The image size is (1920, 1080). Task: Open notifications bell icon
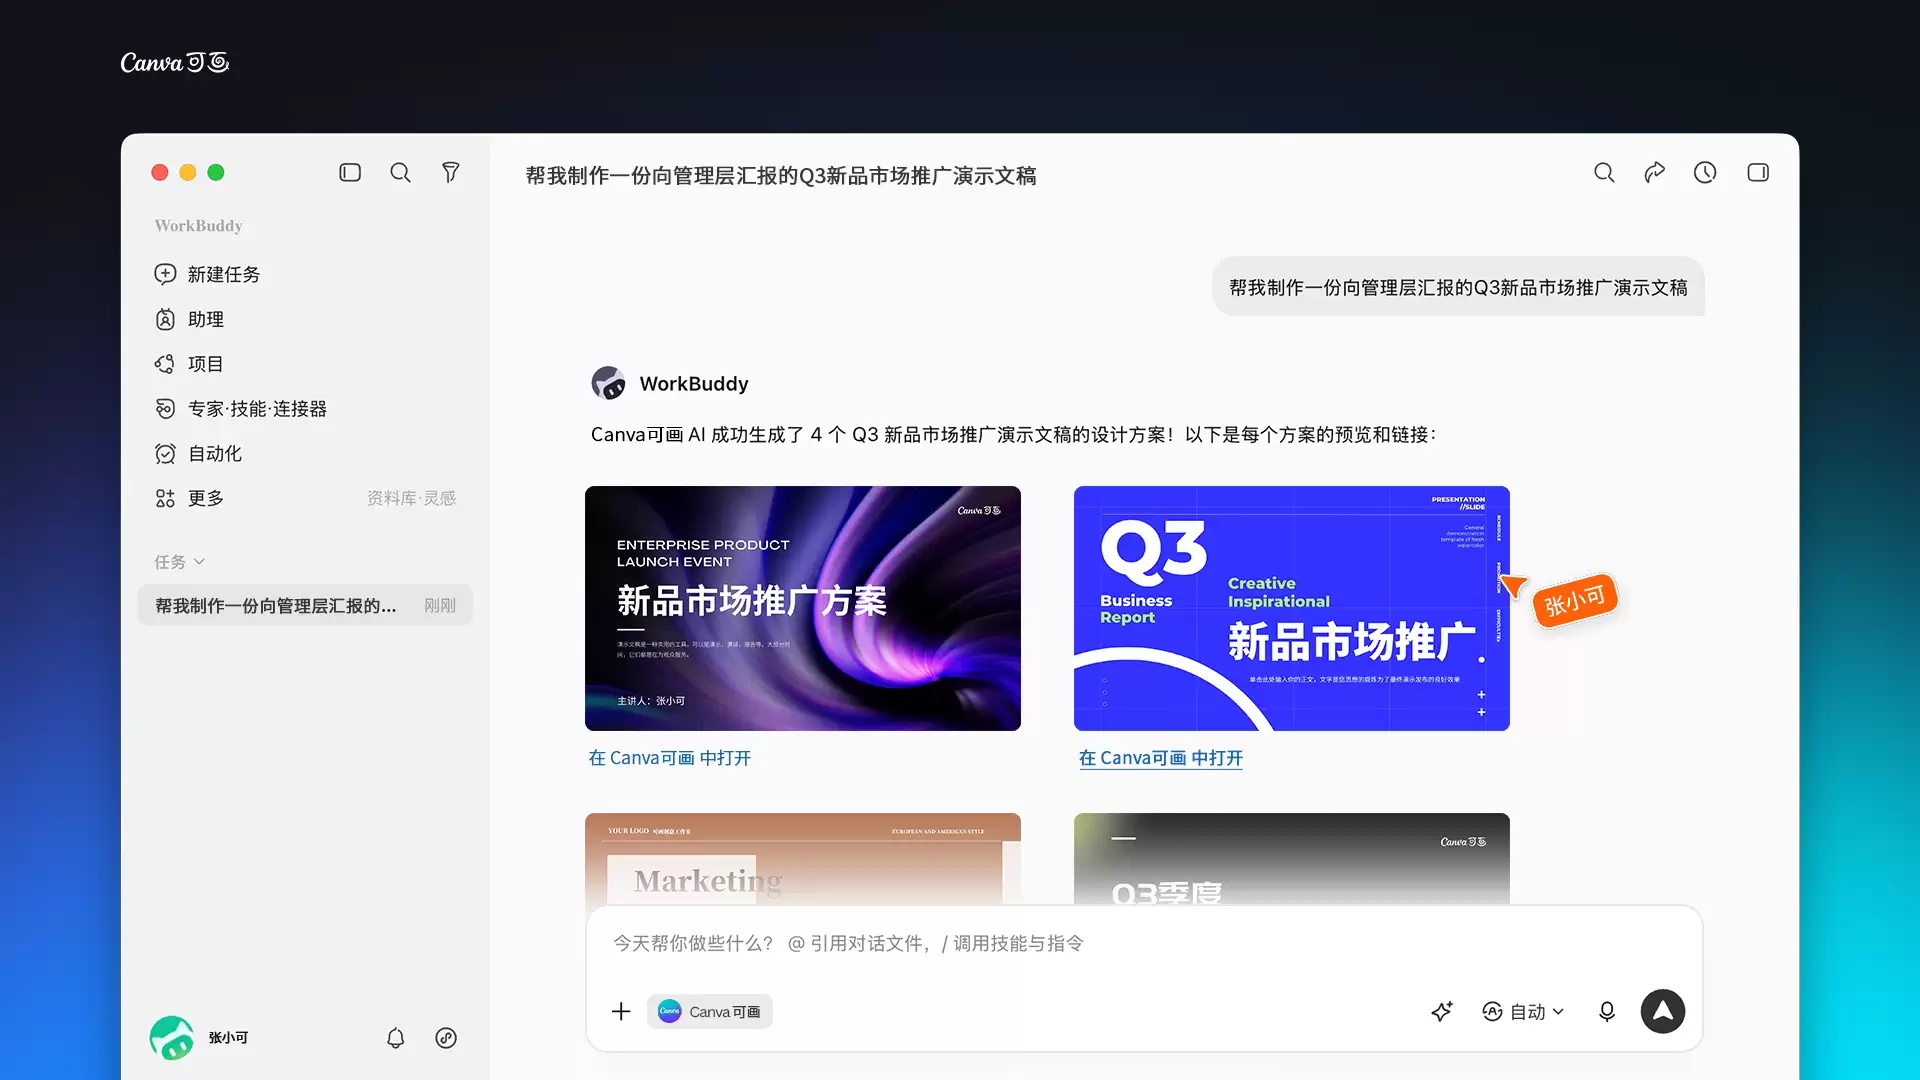click(x=396, y=1038)
